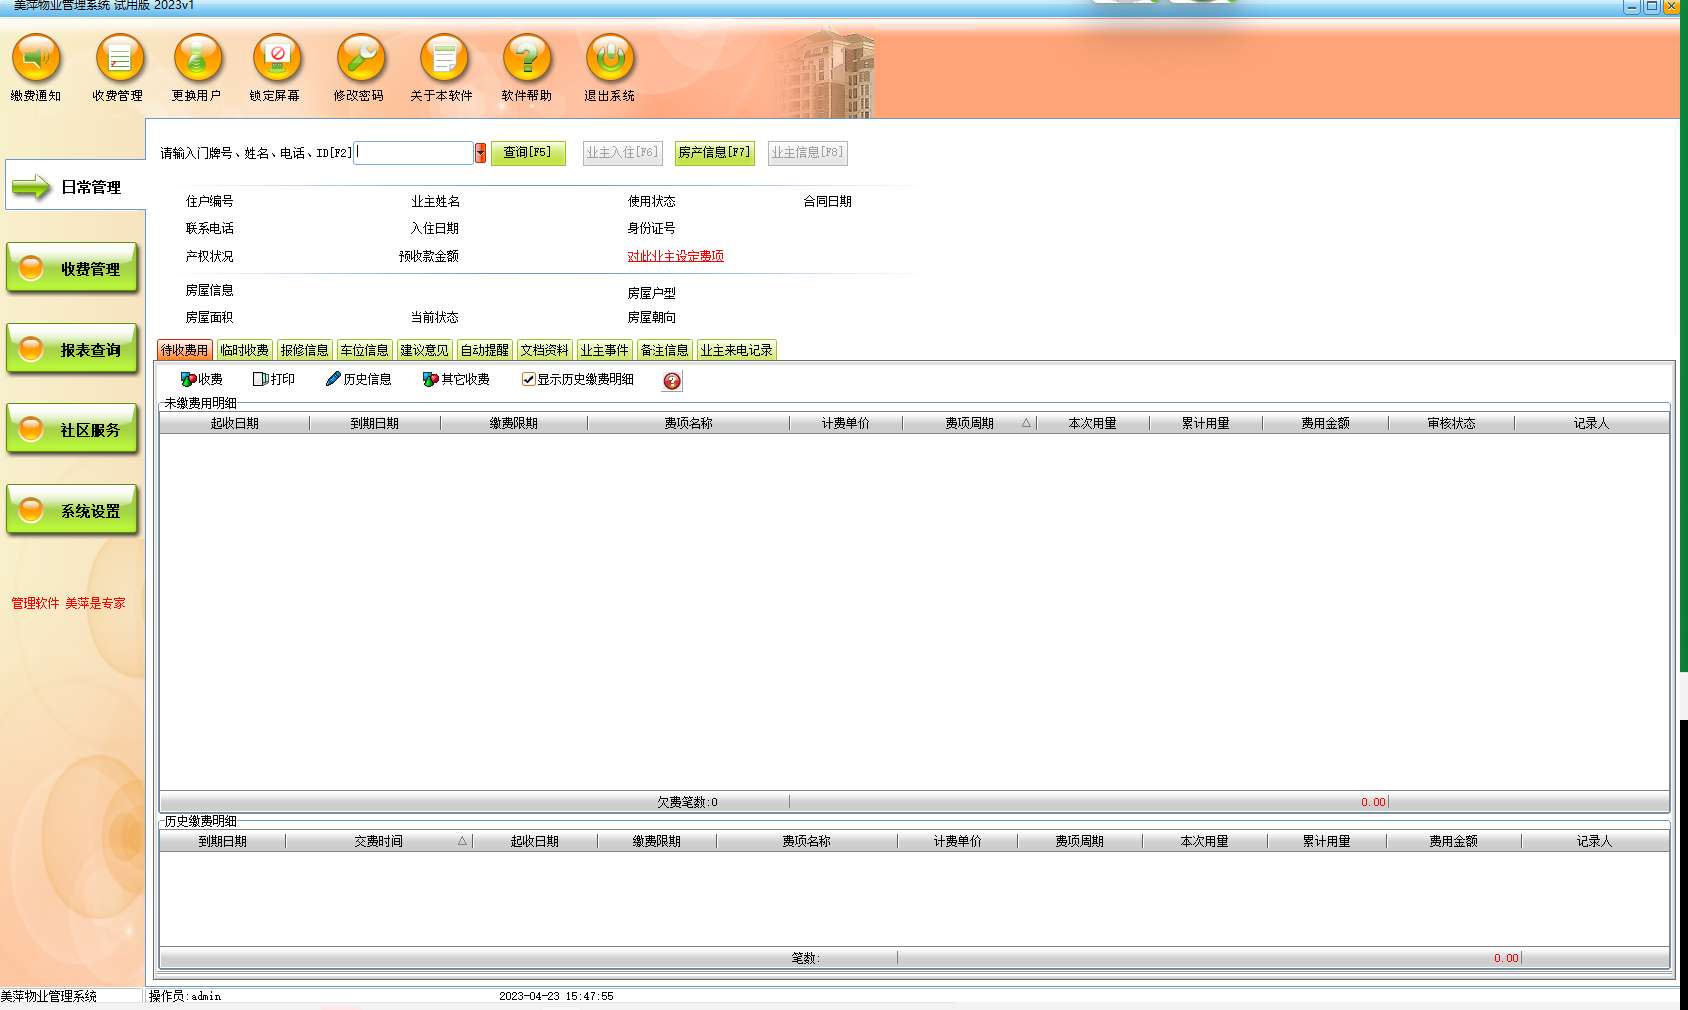This screenshot has height=1010, width=1688.
Task: Open 关于本软件 about icon
Action: coord(443,60)
